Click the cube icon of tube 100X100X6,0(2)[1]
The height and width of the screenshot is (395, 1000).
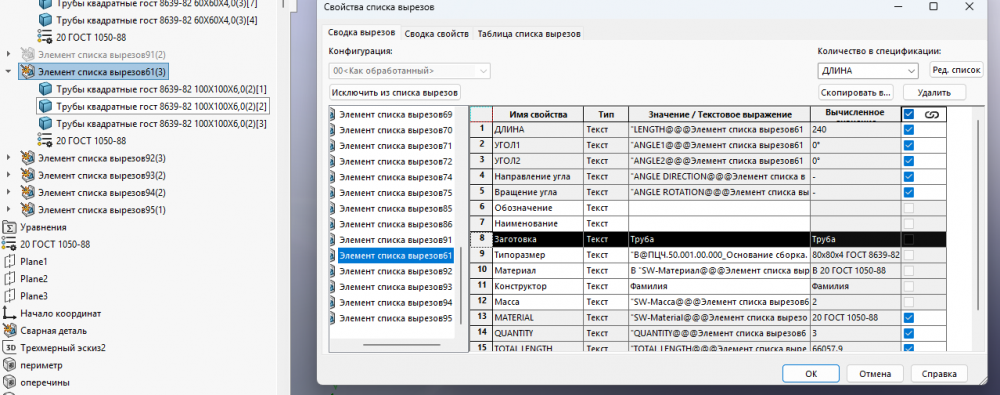(45, 89)
